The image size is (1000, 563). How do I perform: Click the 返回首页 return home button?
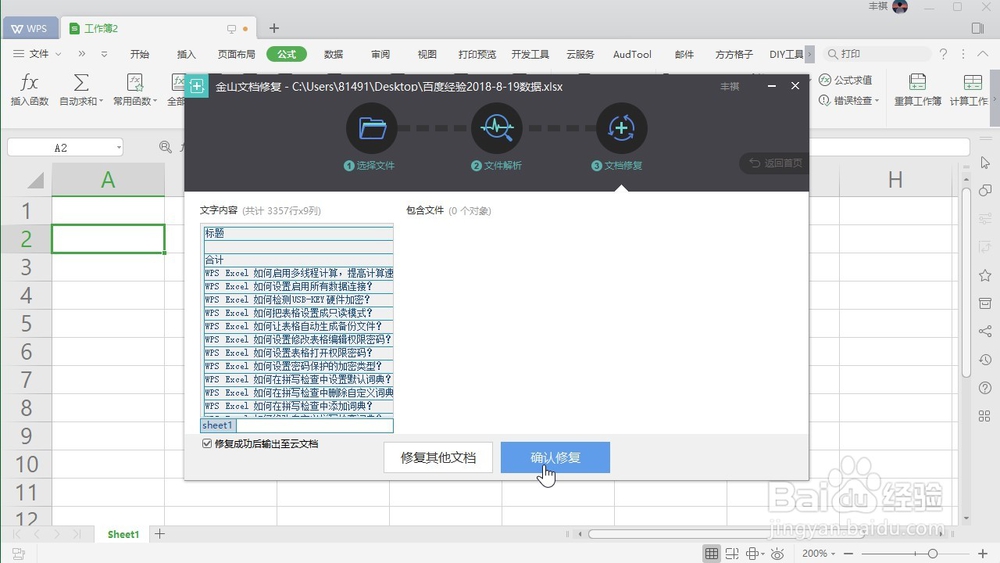[775, 163]
